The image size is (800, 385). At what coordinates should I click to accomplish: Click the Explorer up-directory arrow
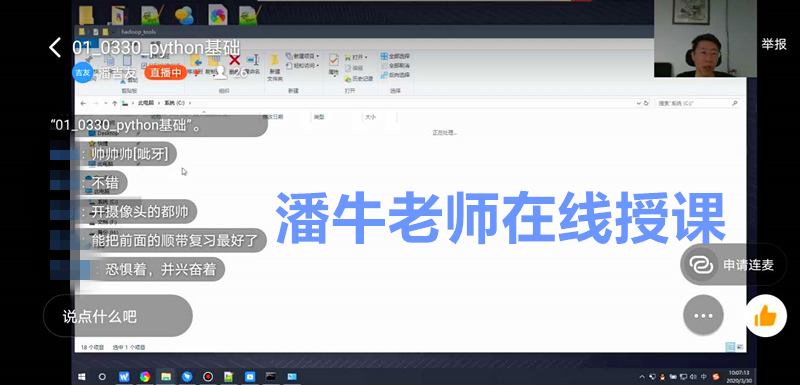(x=115, y=103)
